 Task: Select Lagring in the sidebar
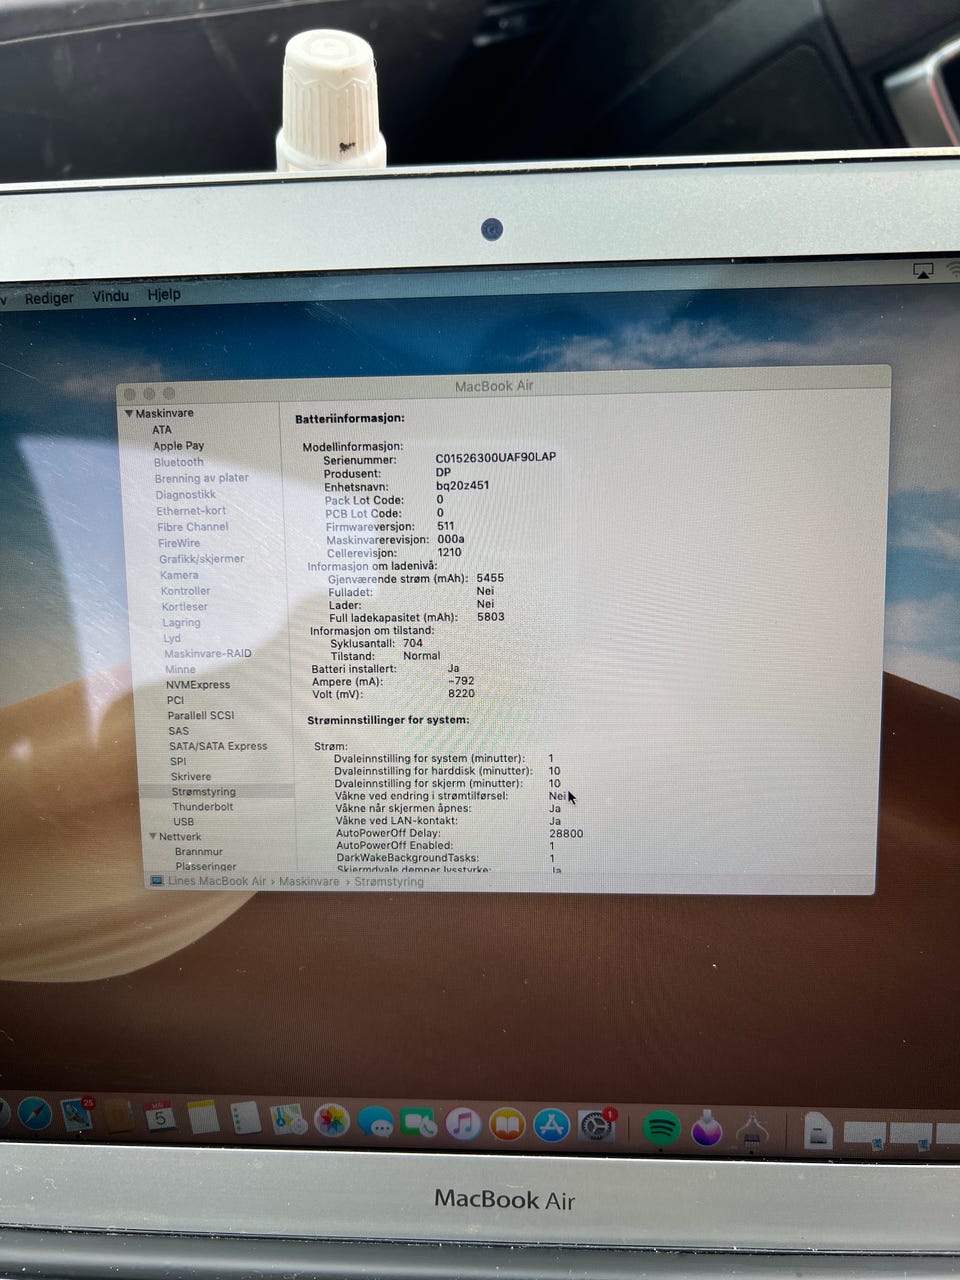coord(182,622)
